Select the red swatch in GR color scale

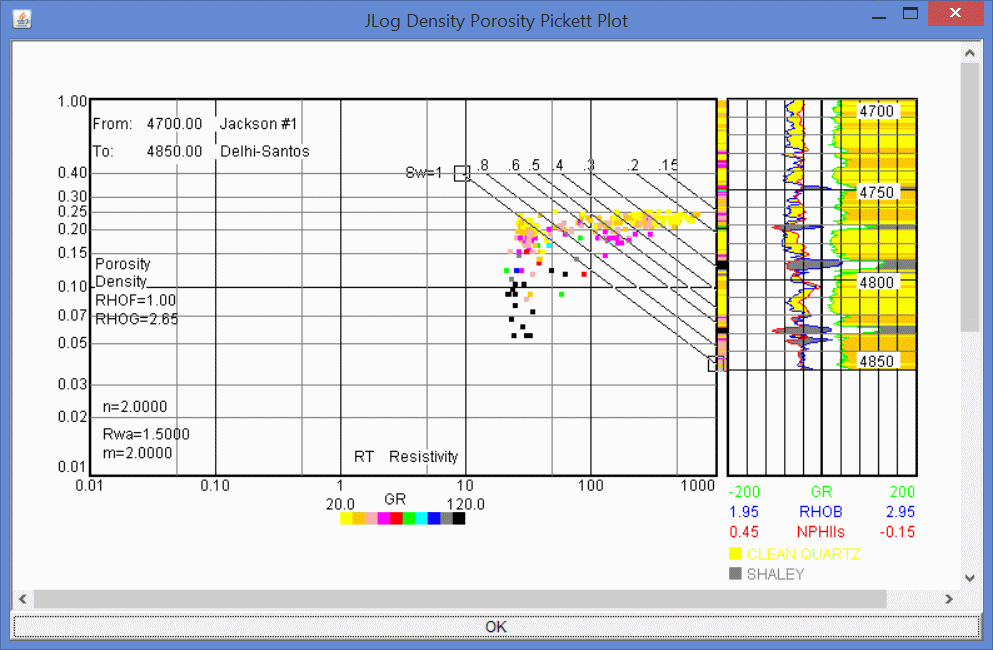(396, 518)
